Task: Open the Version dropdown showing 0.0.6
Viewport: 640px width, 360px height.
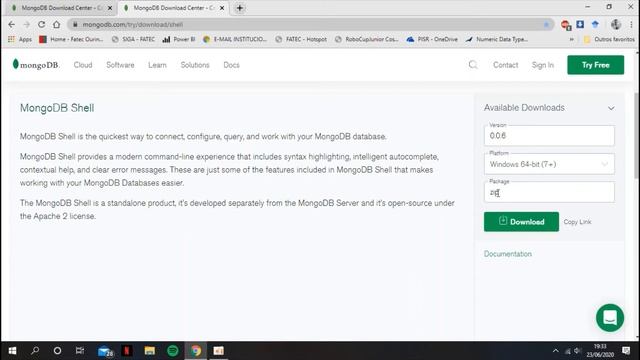Action: coord(549,136)
